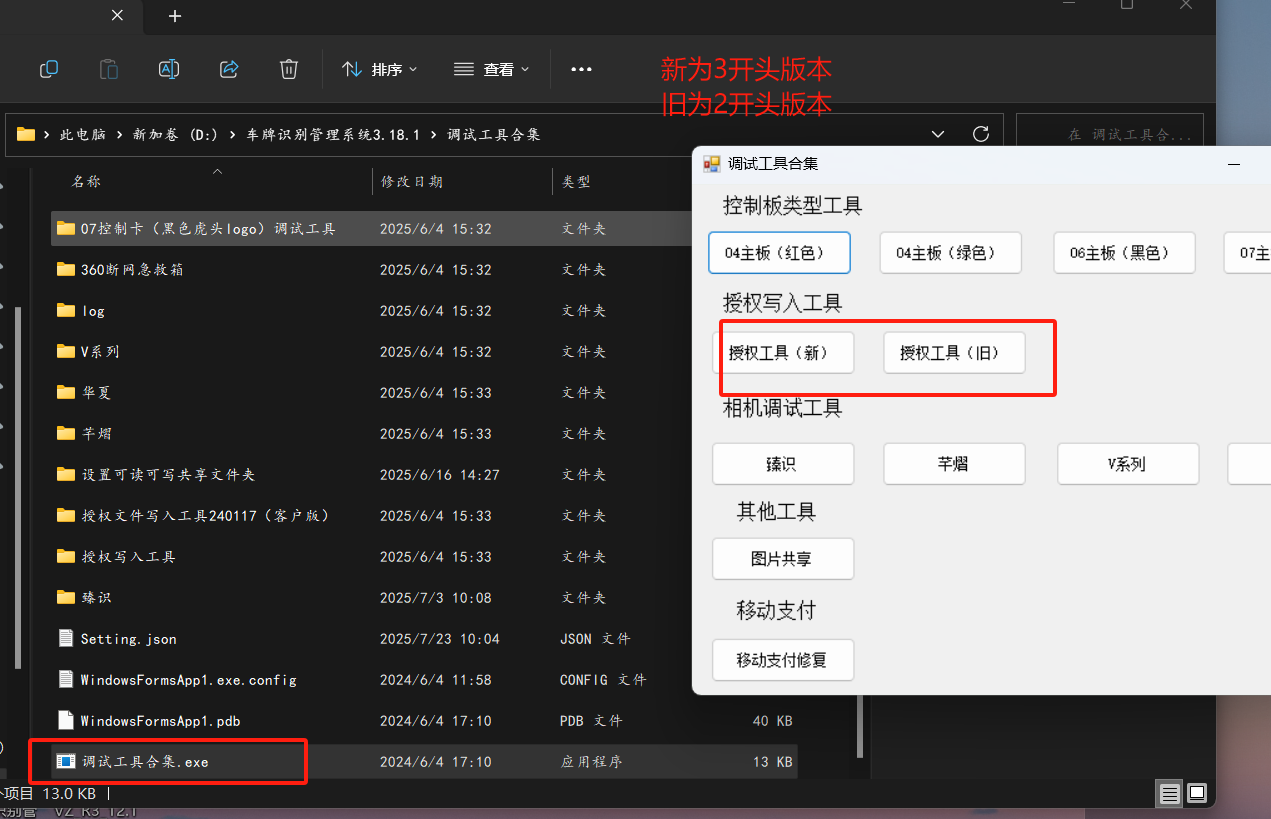Open the See more ellipsis menu
The image size is (1271, 819).
click(x=581, y=69)
